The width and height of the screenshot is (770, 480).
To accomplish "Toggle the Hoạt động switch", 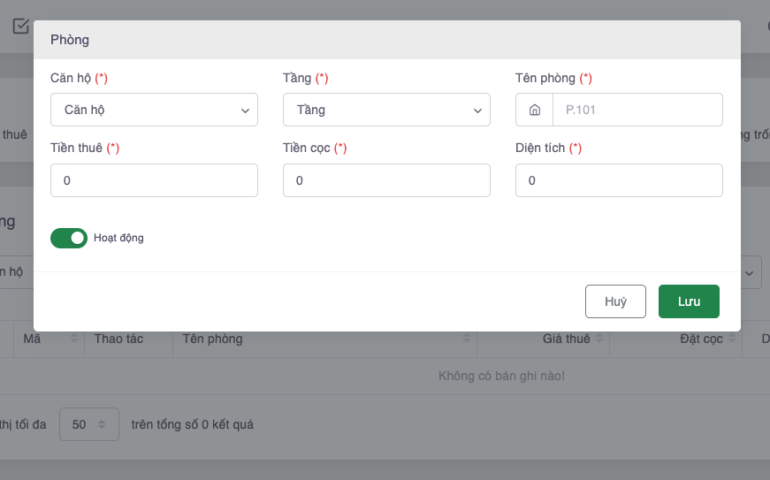I will tap(69, 238).
